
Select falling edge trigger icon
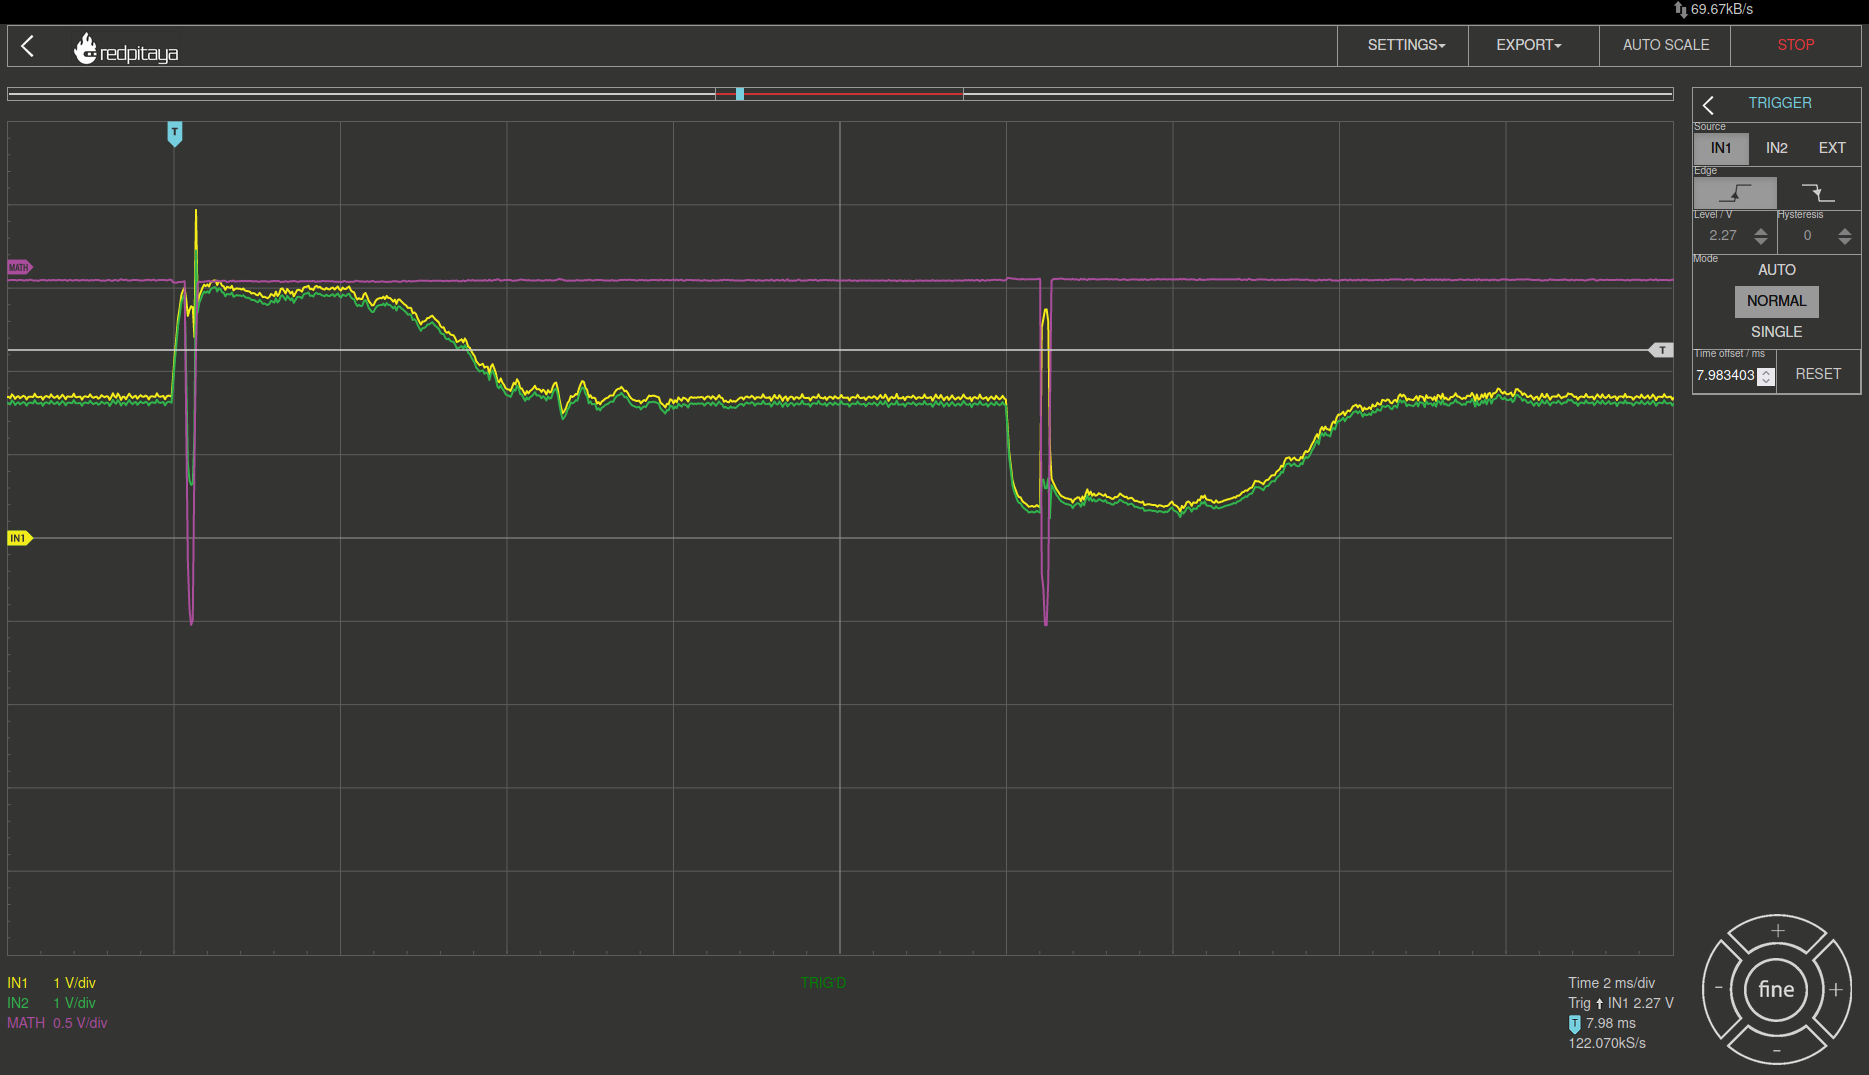1818,192
